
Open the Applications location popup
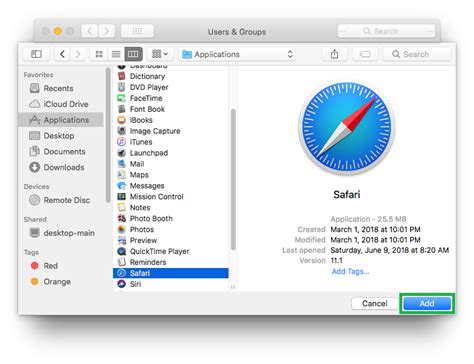tap(238, 54)
